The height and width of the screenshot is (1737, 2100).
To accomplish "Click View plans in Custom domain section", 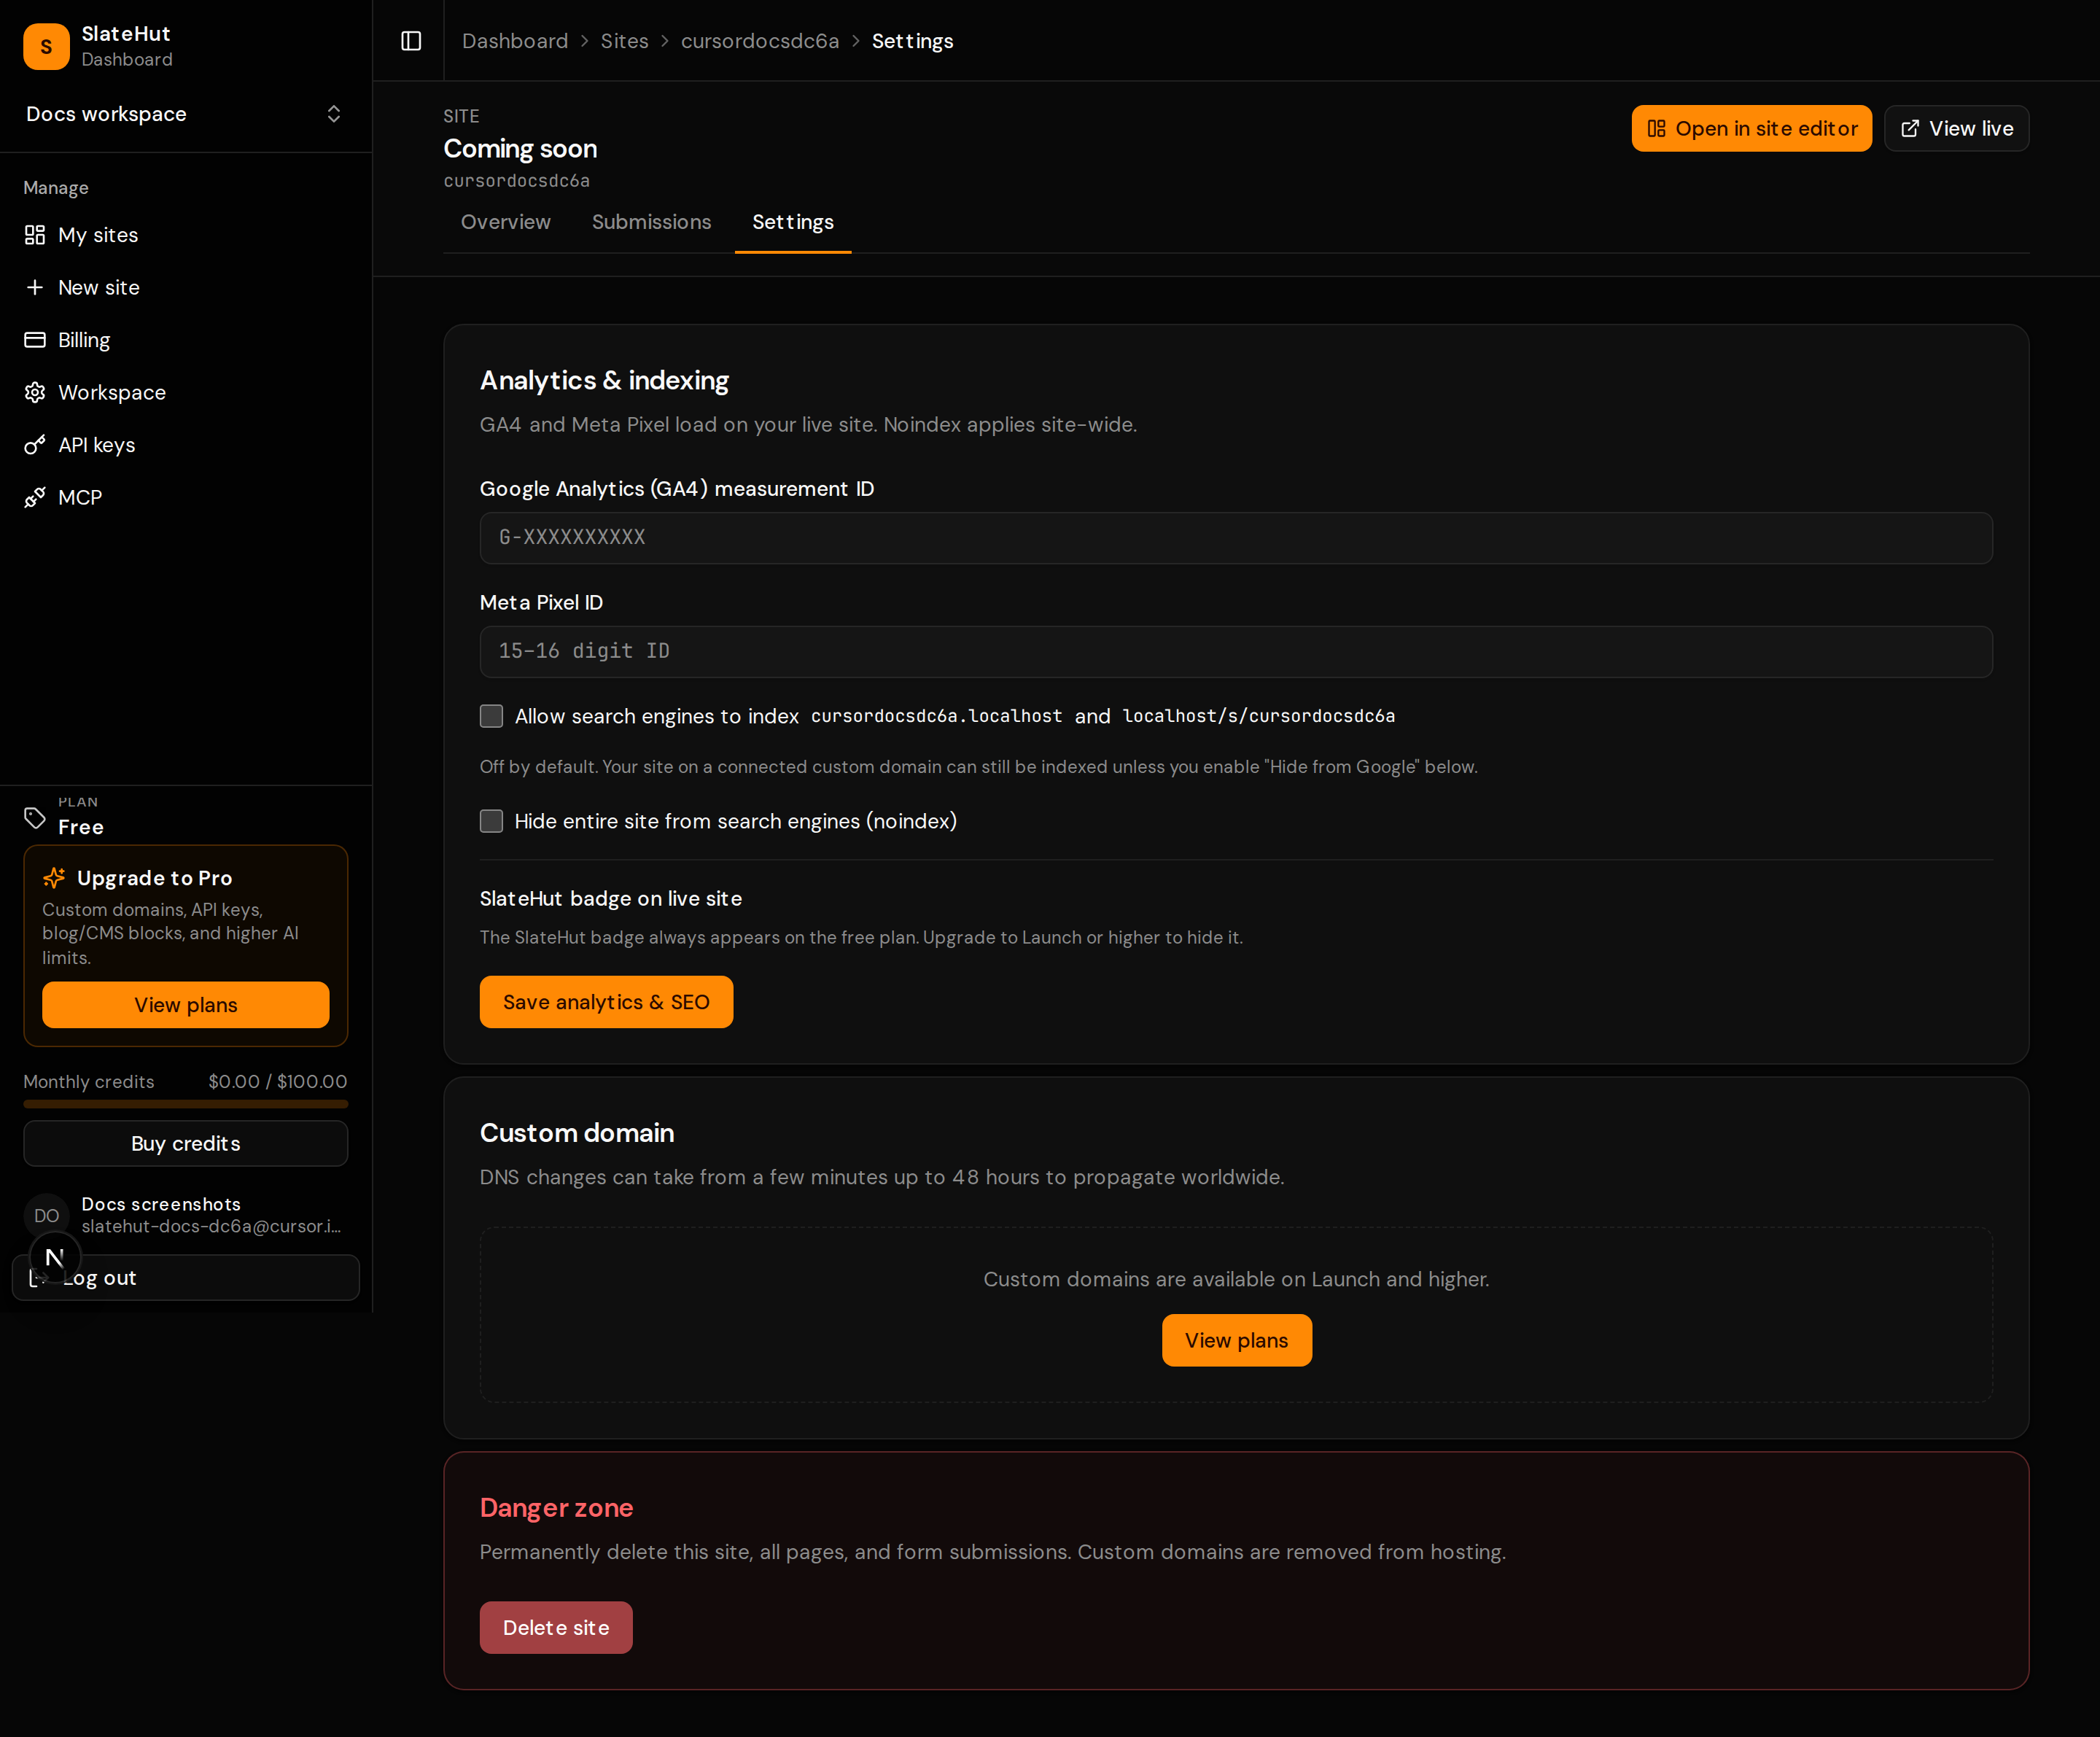I will [1237, 1340].
